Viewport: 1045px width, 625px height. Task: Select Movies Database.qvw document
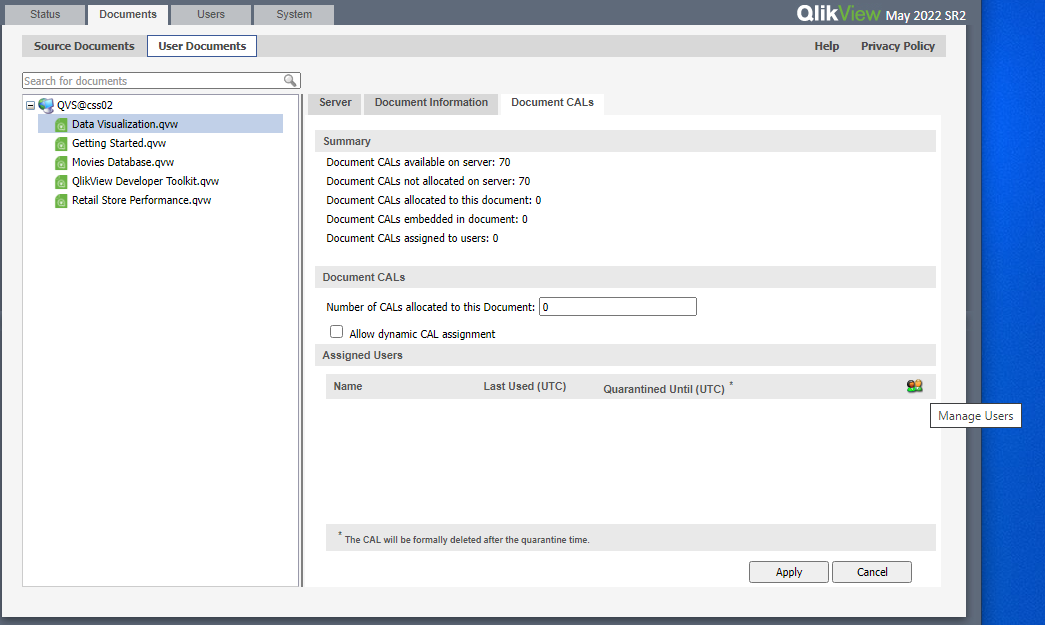point(123,162)
